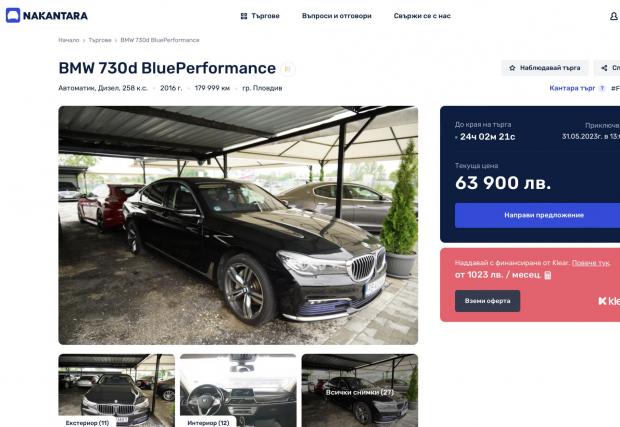Viewport: 620px width, 427px height.
Task: Open the Nakantara logo homepage
Action: tap(47, 16)
